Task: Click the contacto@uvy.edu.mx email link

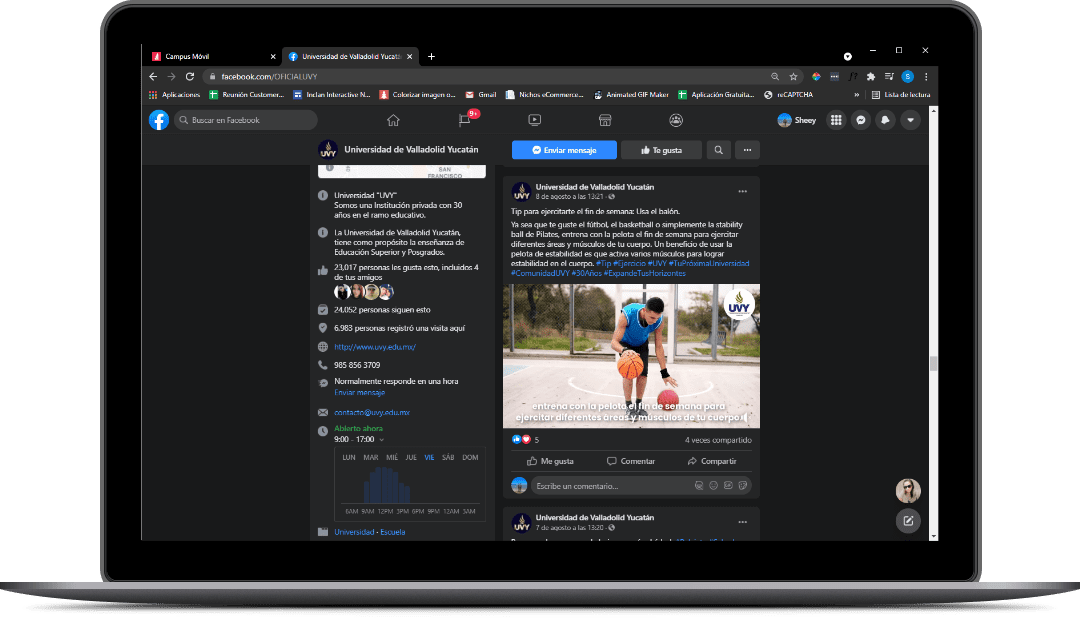Action: pyautogui.click(x=372, y=412)
